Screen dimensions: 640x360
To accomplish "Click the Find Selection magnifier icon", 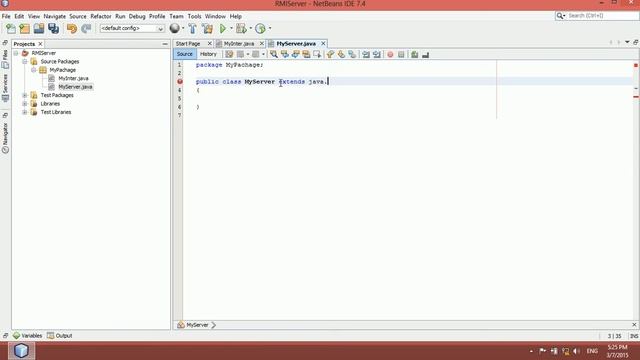I will tap(273, 54).
